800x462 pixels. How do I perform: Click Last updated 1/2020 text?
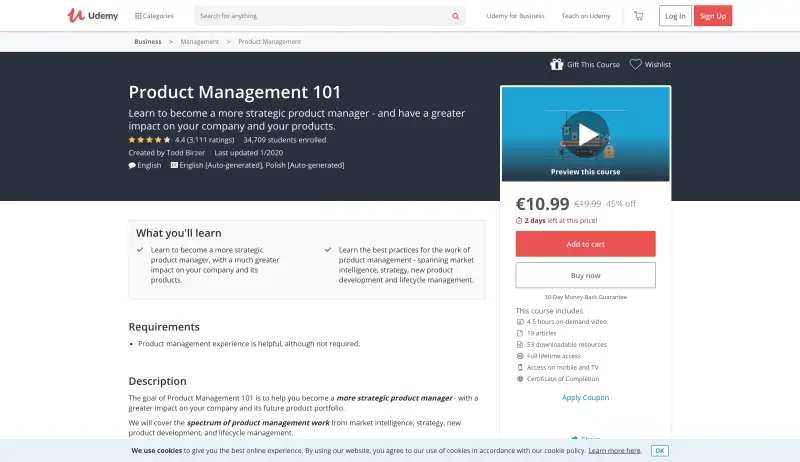(x=248, y=152)
